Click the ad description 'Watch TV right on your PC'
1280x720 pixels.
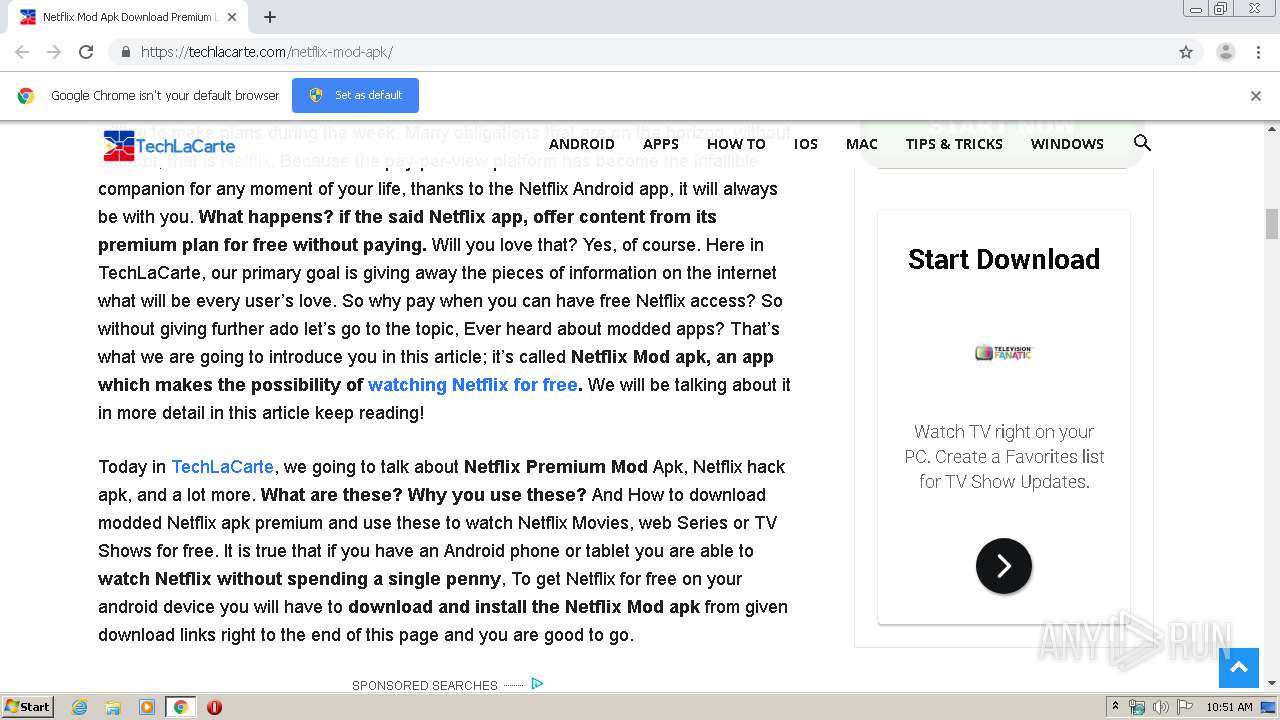pyautogui.click(x=1004, y=456)
